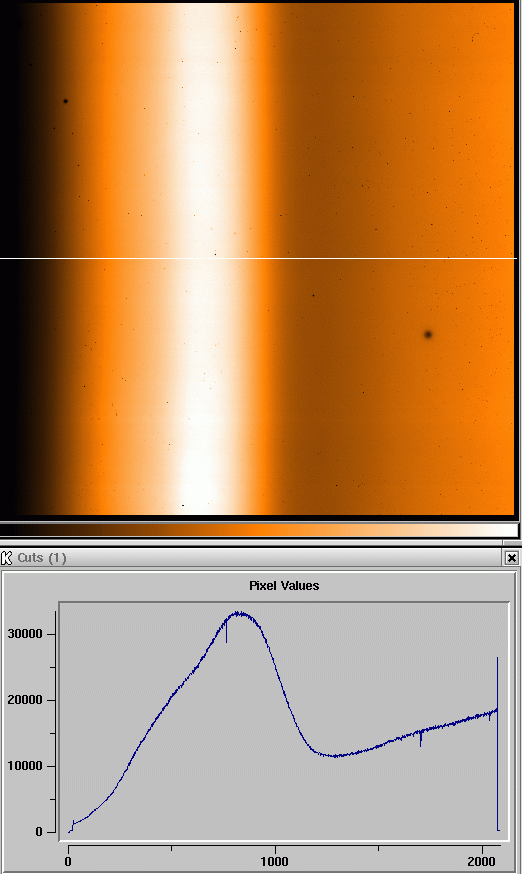
Task: Close the Cuts (1) window
Action: (x=511, y=557)
